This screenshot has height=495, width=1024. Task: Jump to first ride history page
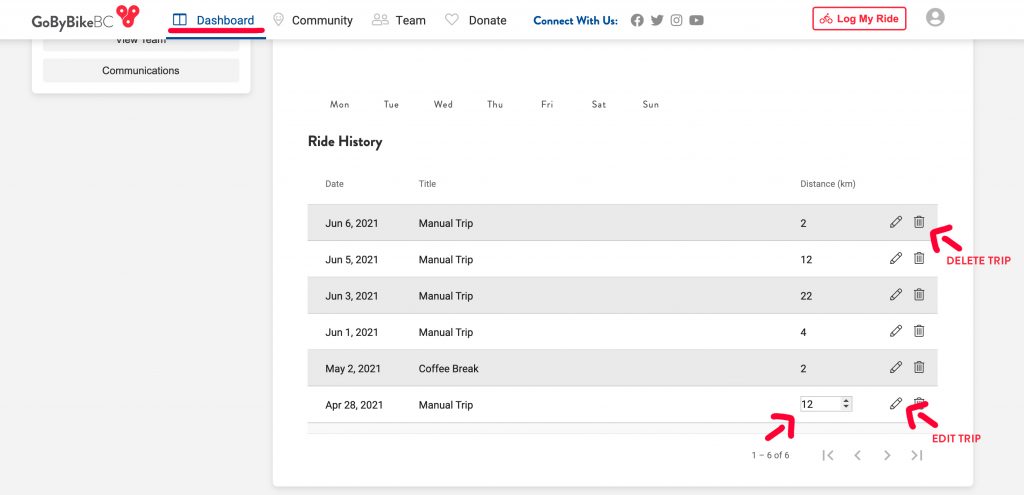pos(828,455)
